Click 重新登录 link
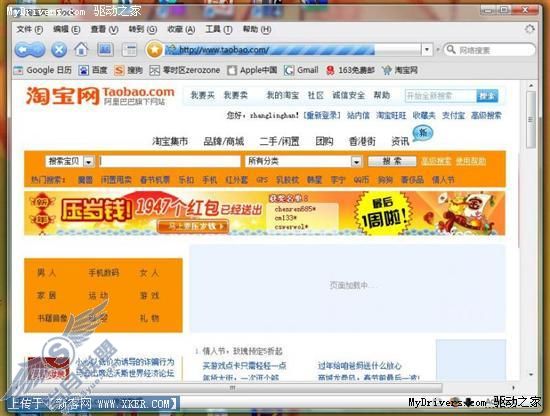550x416 pixels. pos(322,115)
